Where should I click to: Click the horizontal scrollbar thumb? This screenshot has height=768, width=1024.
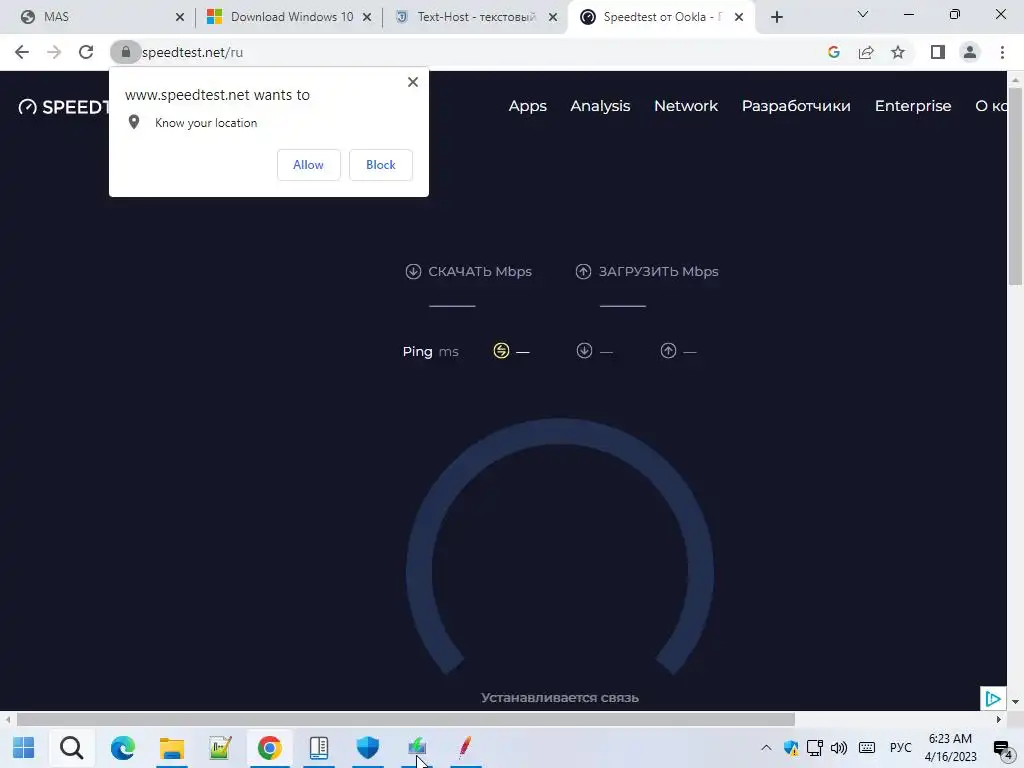tap(406, 720)
